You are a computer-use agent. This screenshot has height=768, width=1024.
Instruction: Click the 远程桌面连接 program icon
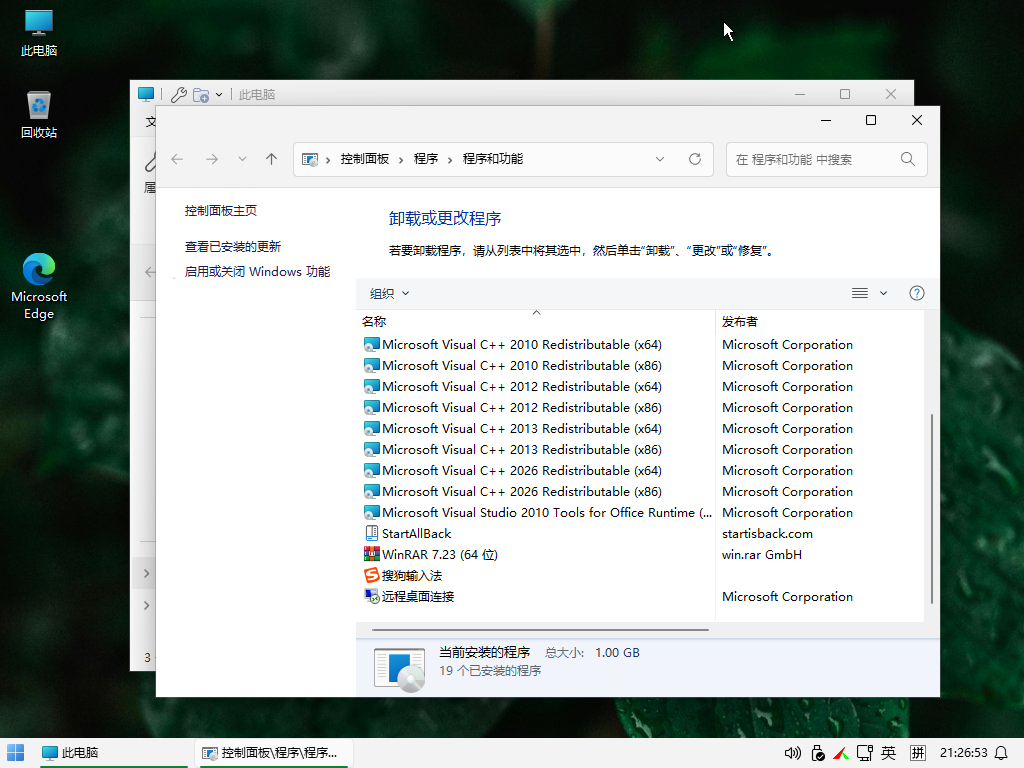[372, 596]
